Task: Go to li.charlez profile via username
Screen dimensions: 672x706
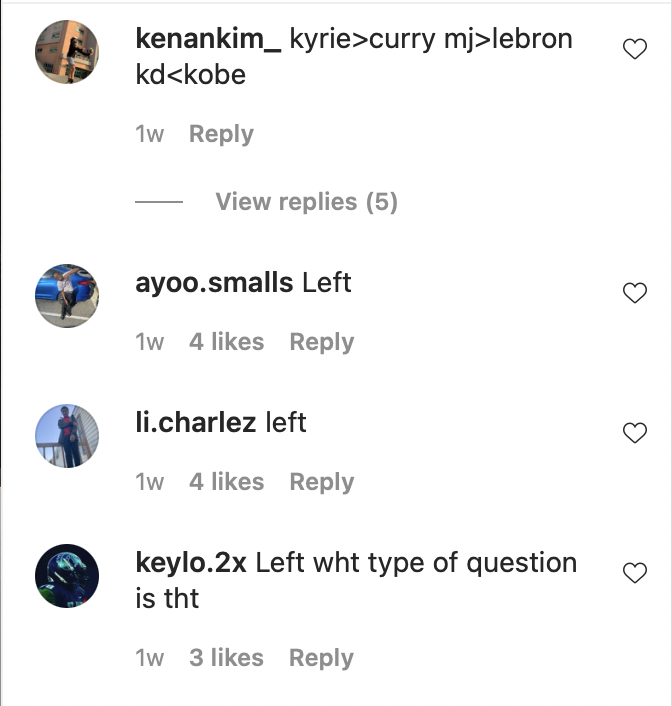Action: tap(196, 423)
